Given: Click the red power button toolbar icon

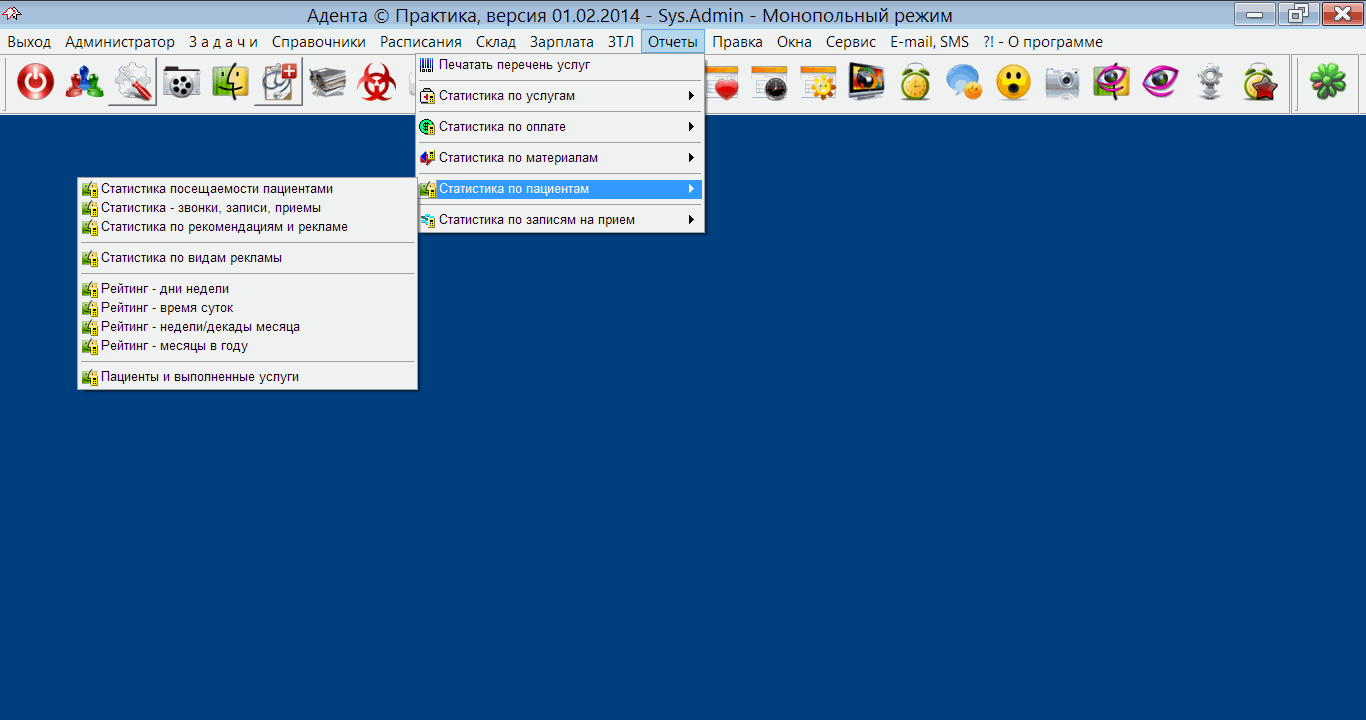Looking at the screenshot, I should coord(35,83).
